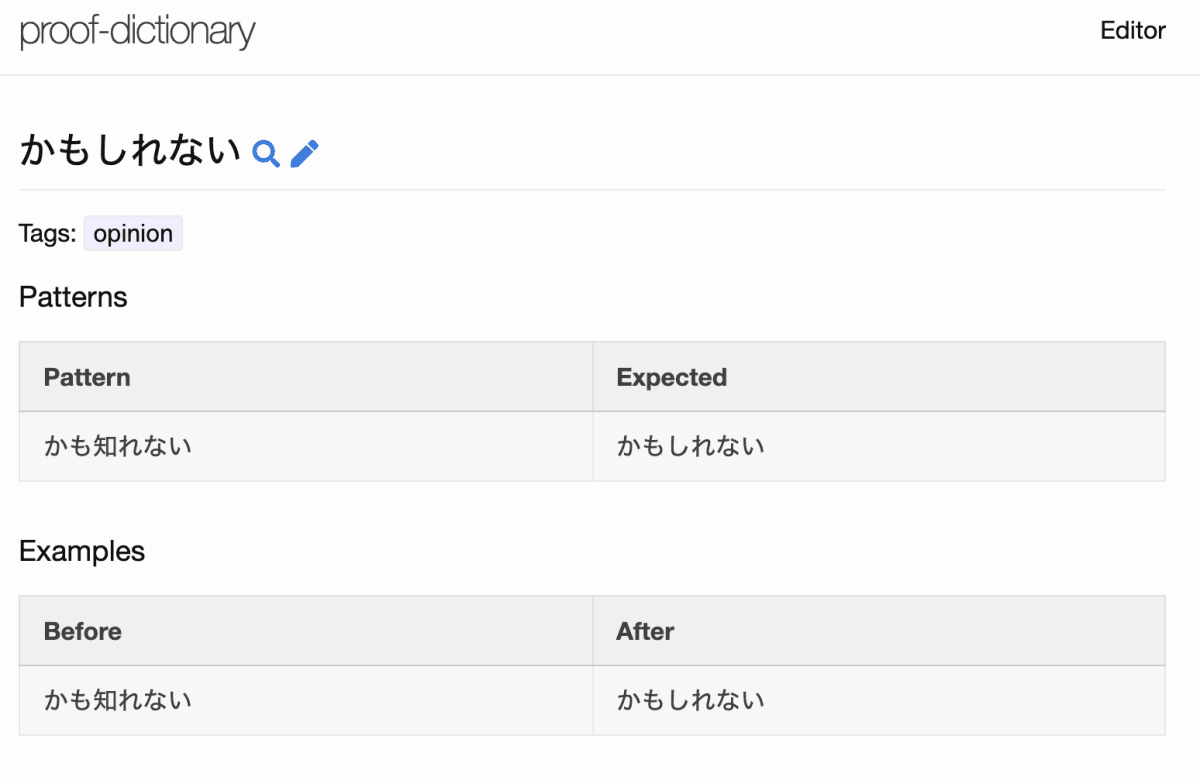1200x784 pixels.
Task: Click the magnifier search icon beside the title
Action: pos(266,153)
